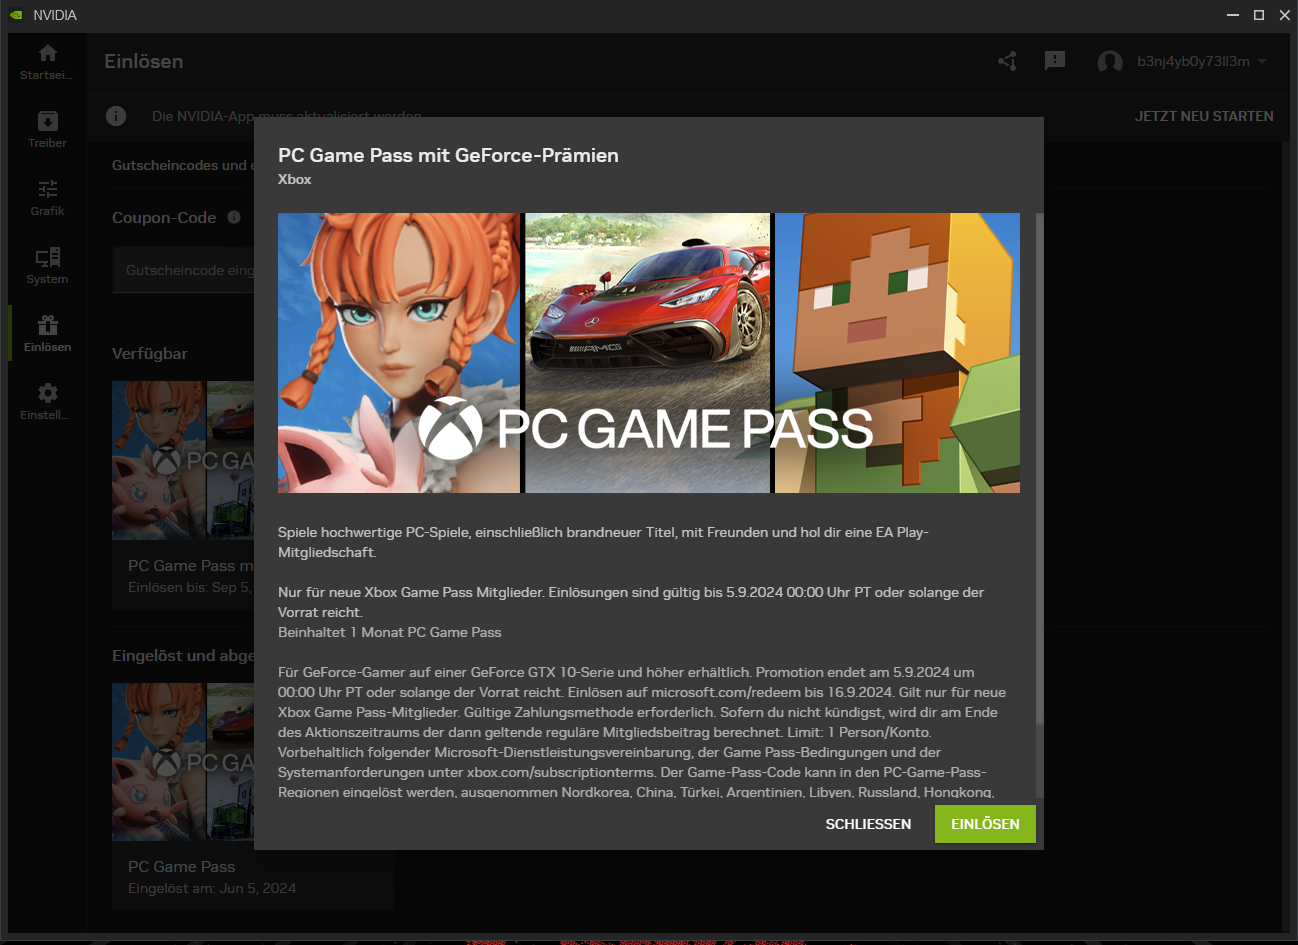This screenshot has height=945, width=1298.
Task: Click the Xbox subtitle in dialog
Action: [x=295, y=179]
